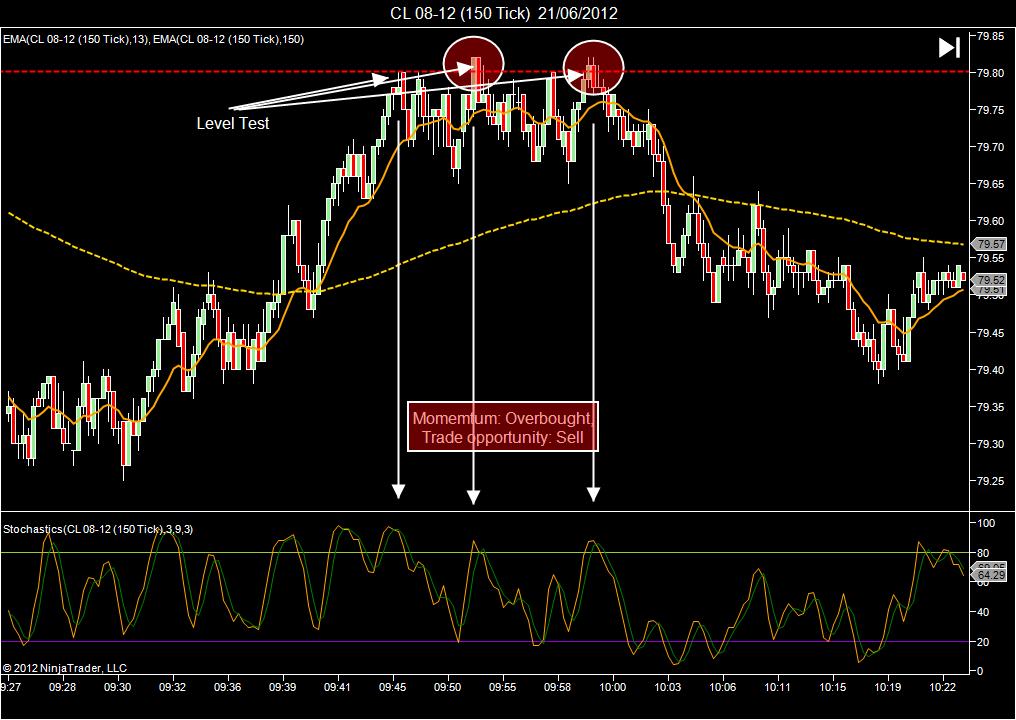Click the 10:15 time axis label

[833, 687]
